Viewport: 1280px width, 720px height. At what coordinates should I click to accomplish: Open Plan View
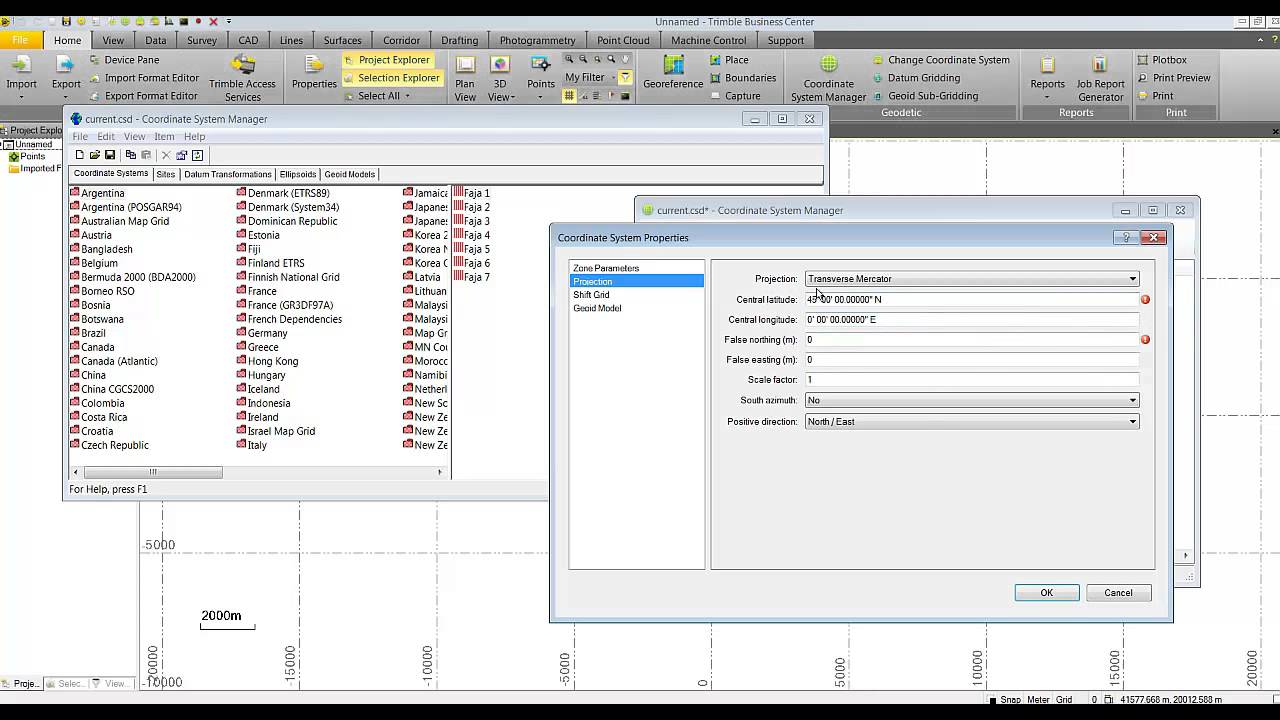click(x=465, y=78)
